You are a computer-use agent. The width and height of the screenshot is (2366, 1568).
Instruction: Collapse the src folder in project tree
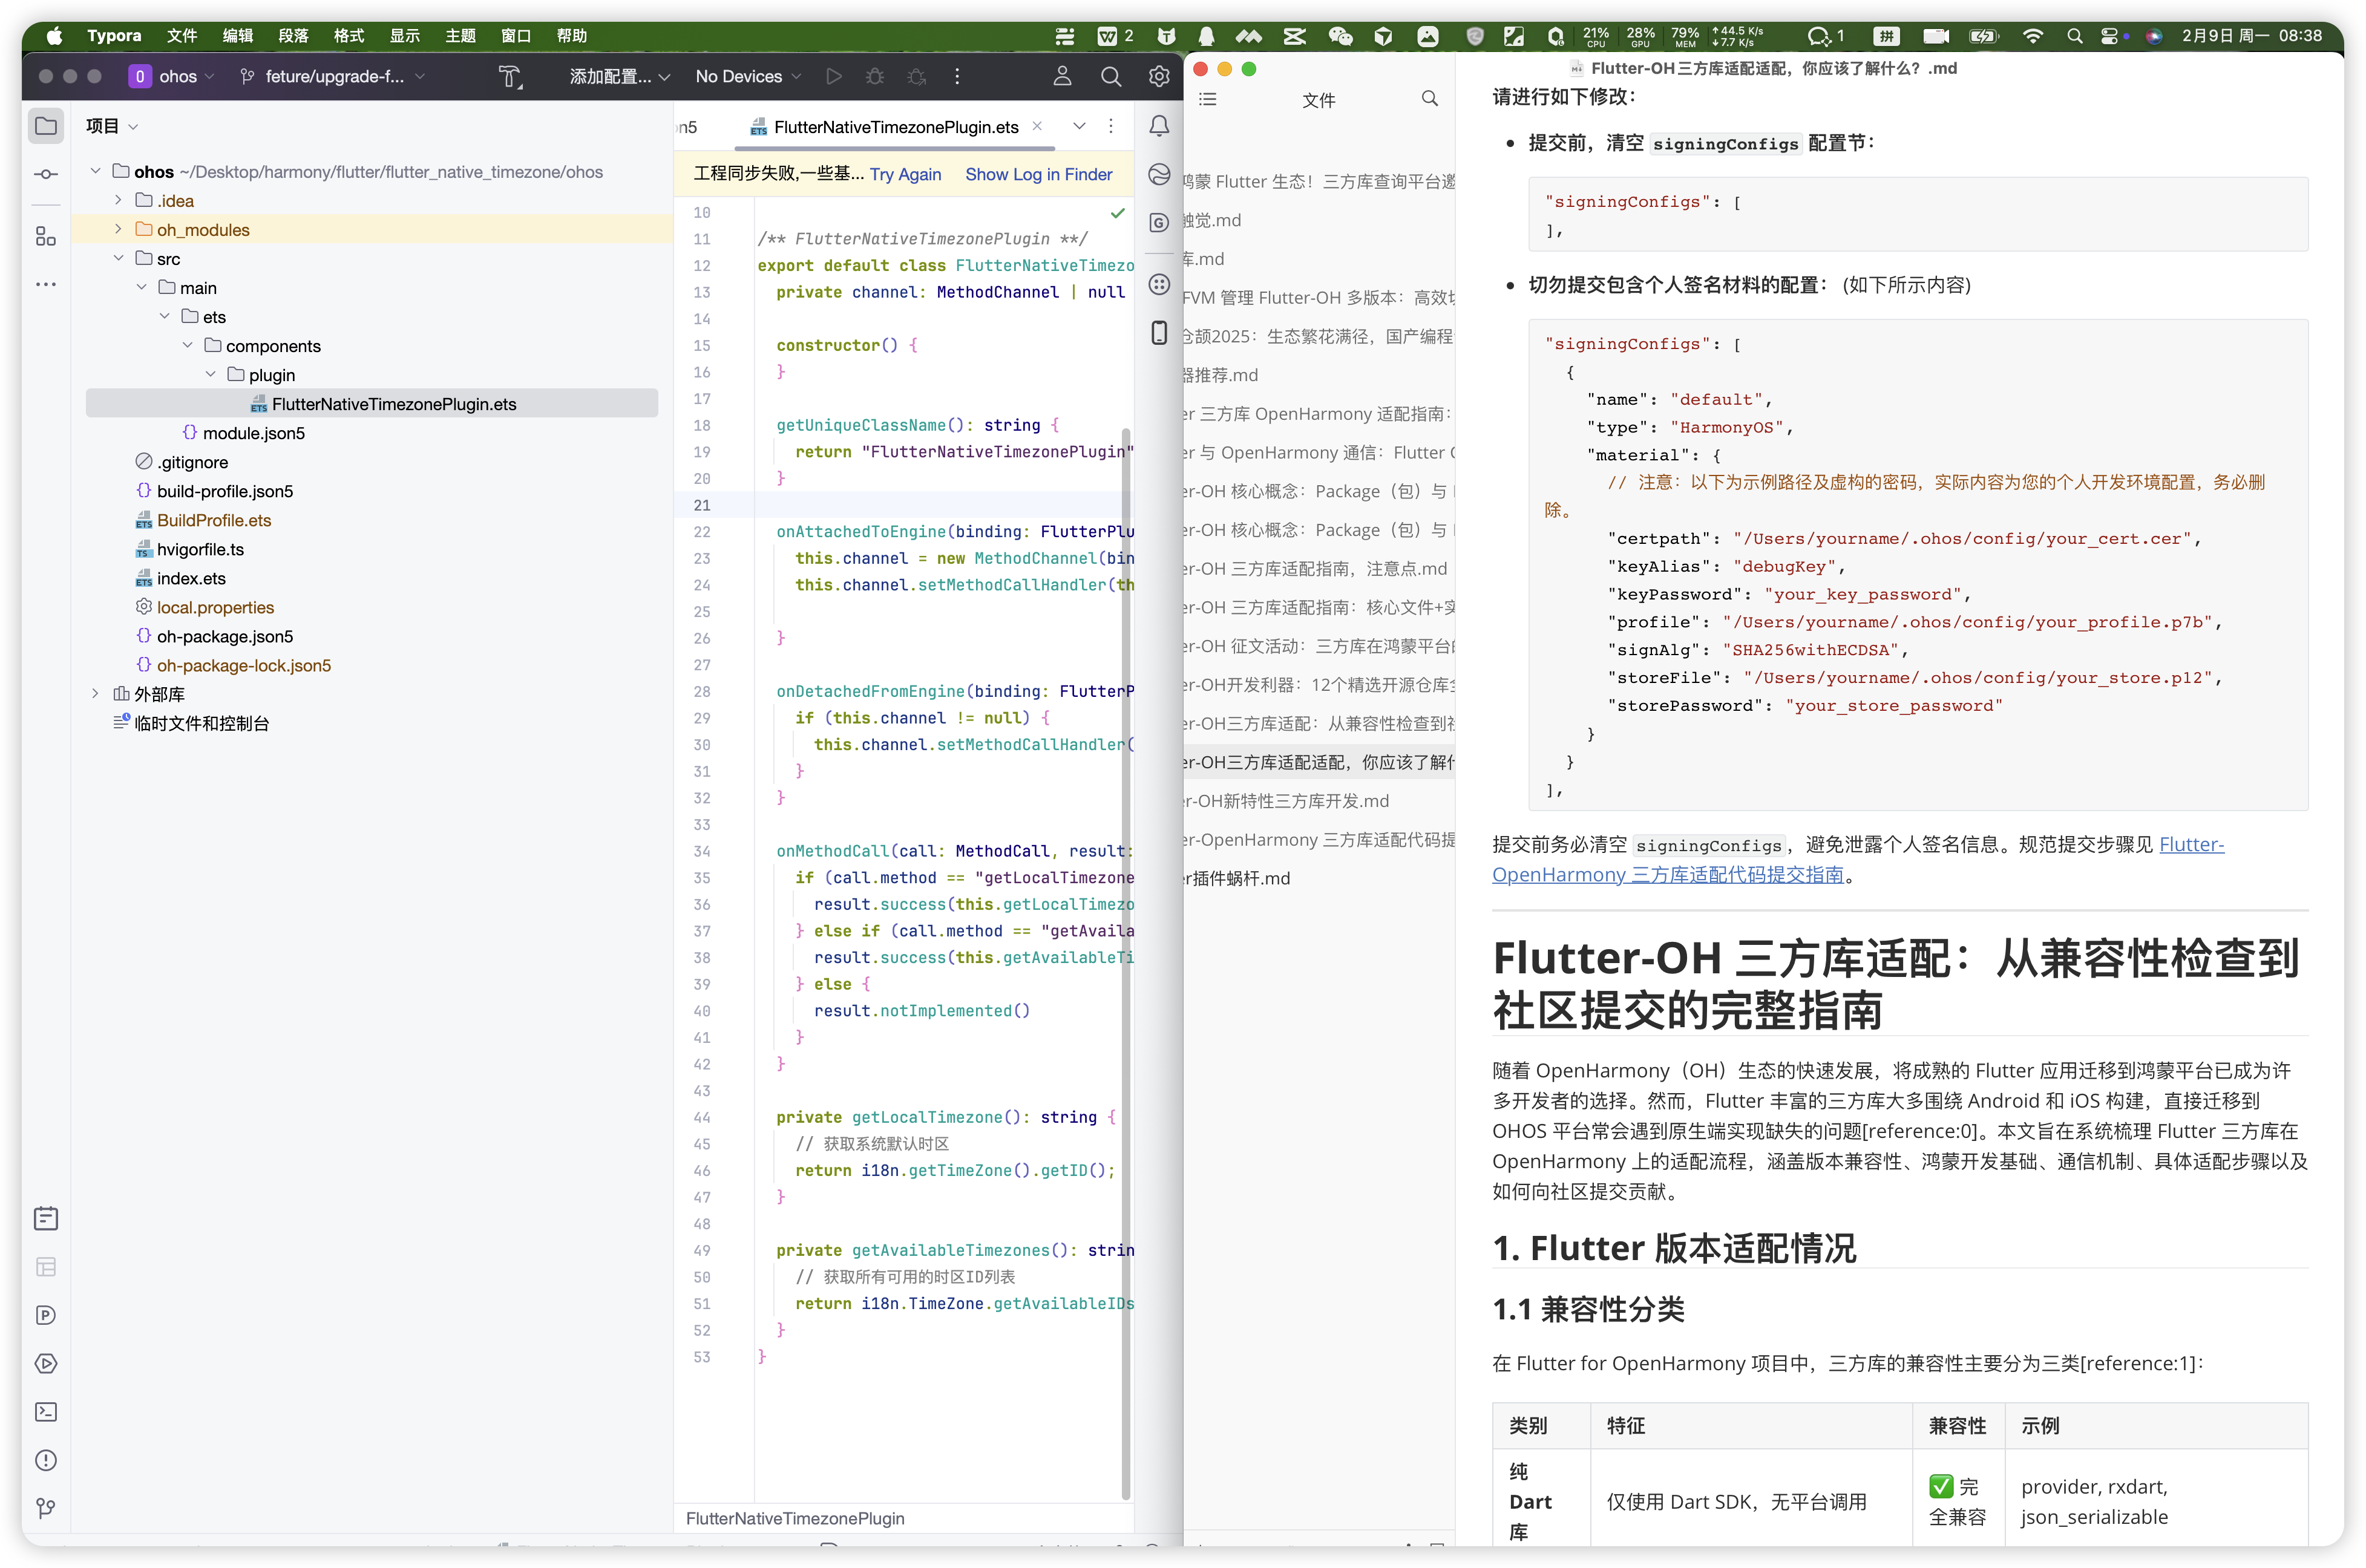tap(118, 258)
